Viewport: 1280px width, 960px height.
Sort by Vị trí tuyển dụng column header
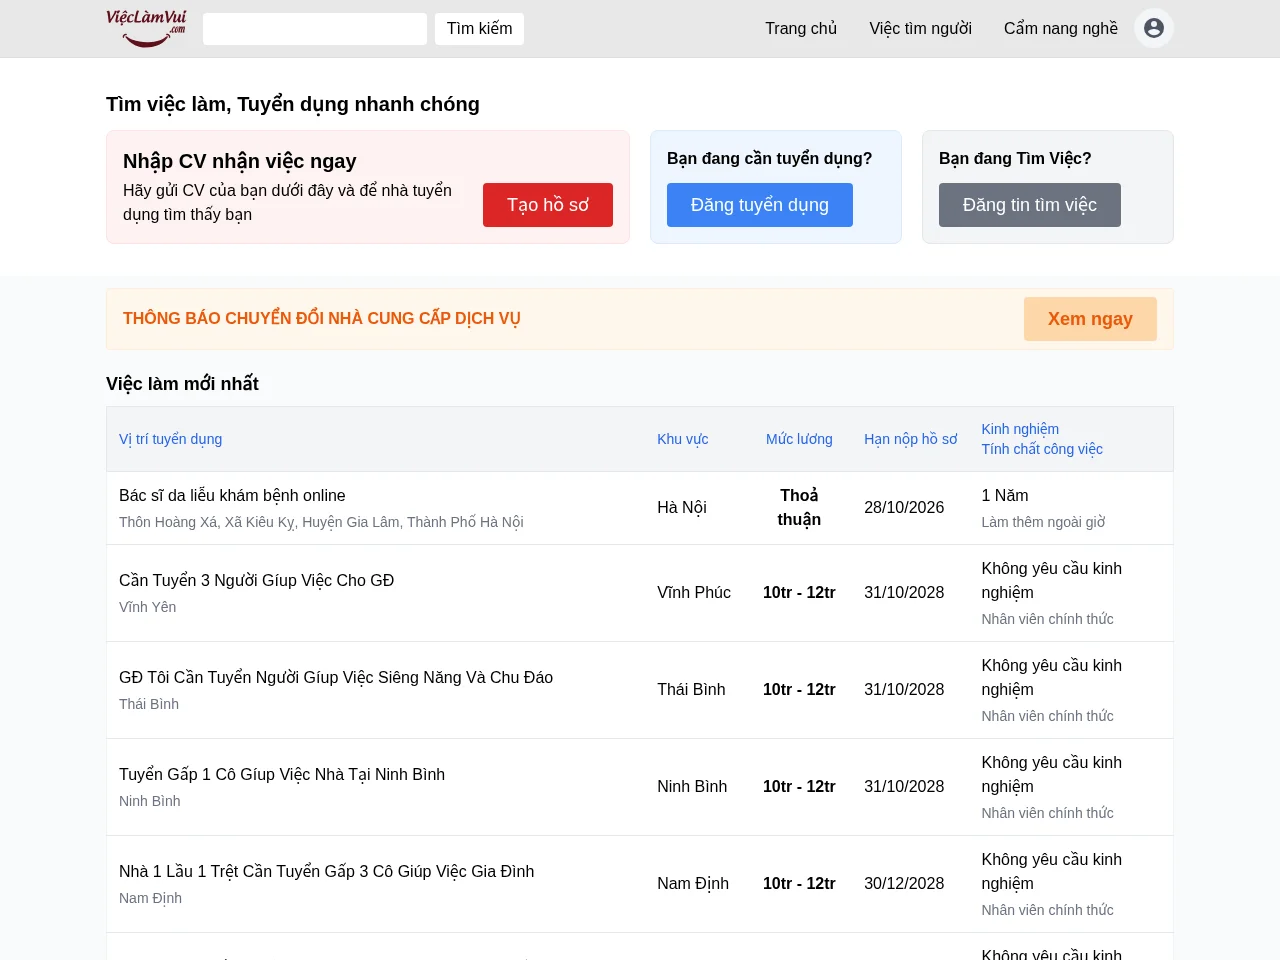click(x=171, y=439)
